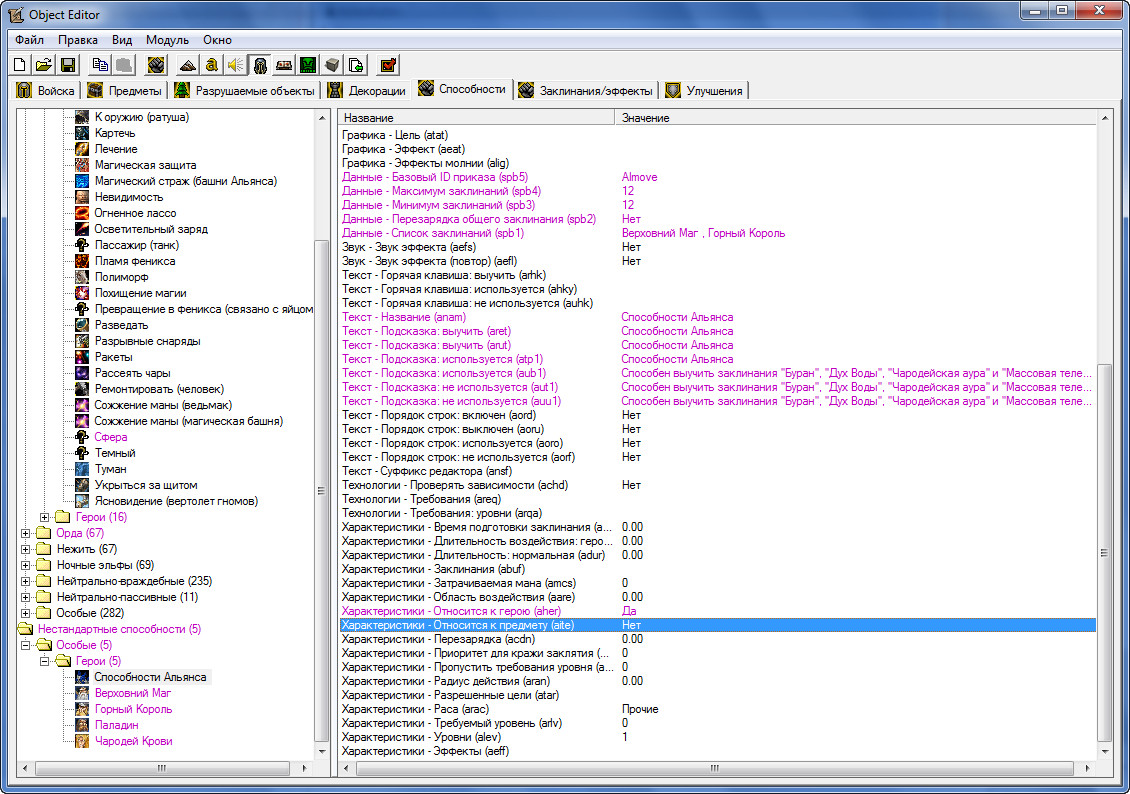This screenshot has height=794, width=1130.
Task: Switch to the Декорации tab
Action: click(x=368, y=91)
